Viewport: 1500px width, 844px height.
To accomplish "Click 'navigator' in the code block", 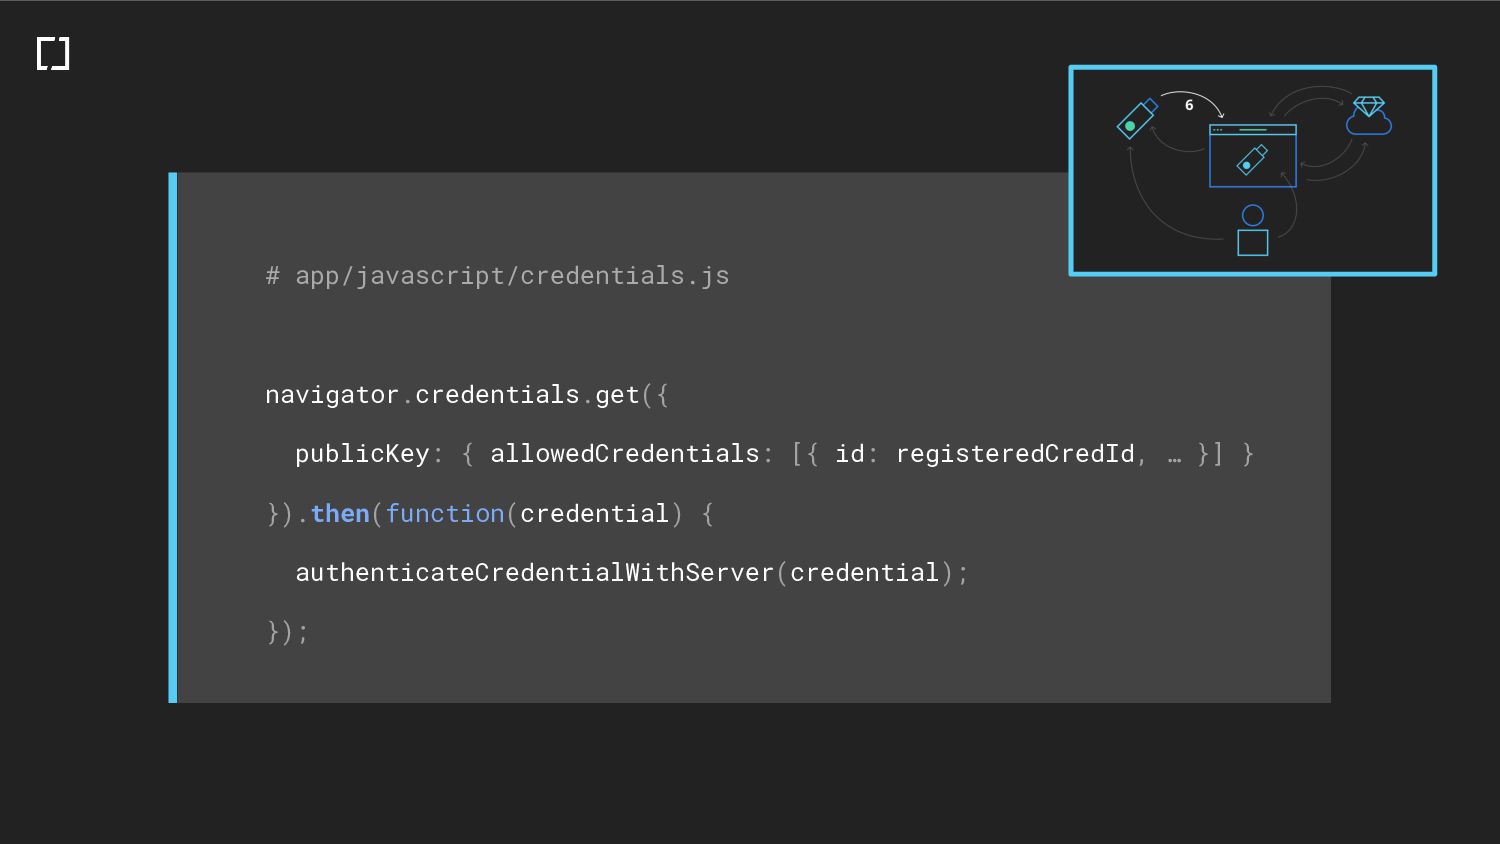I will coord(332,395).
